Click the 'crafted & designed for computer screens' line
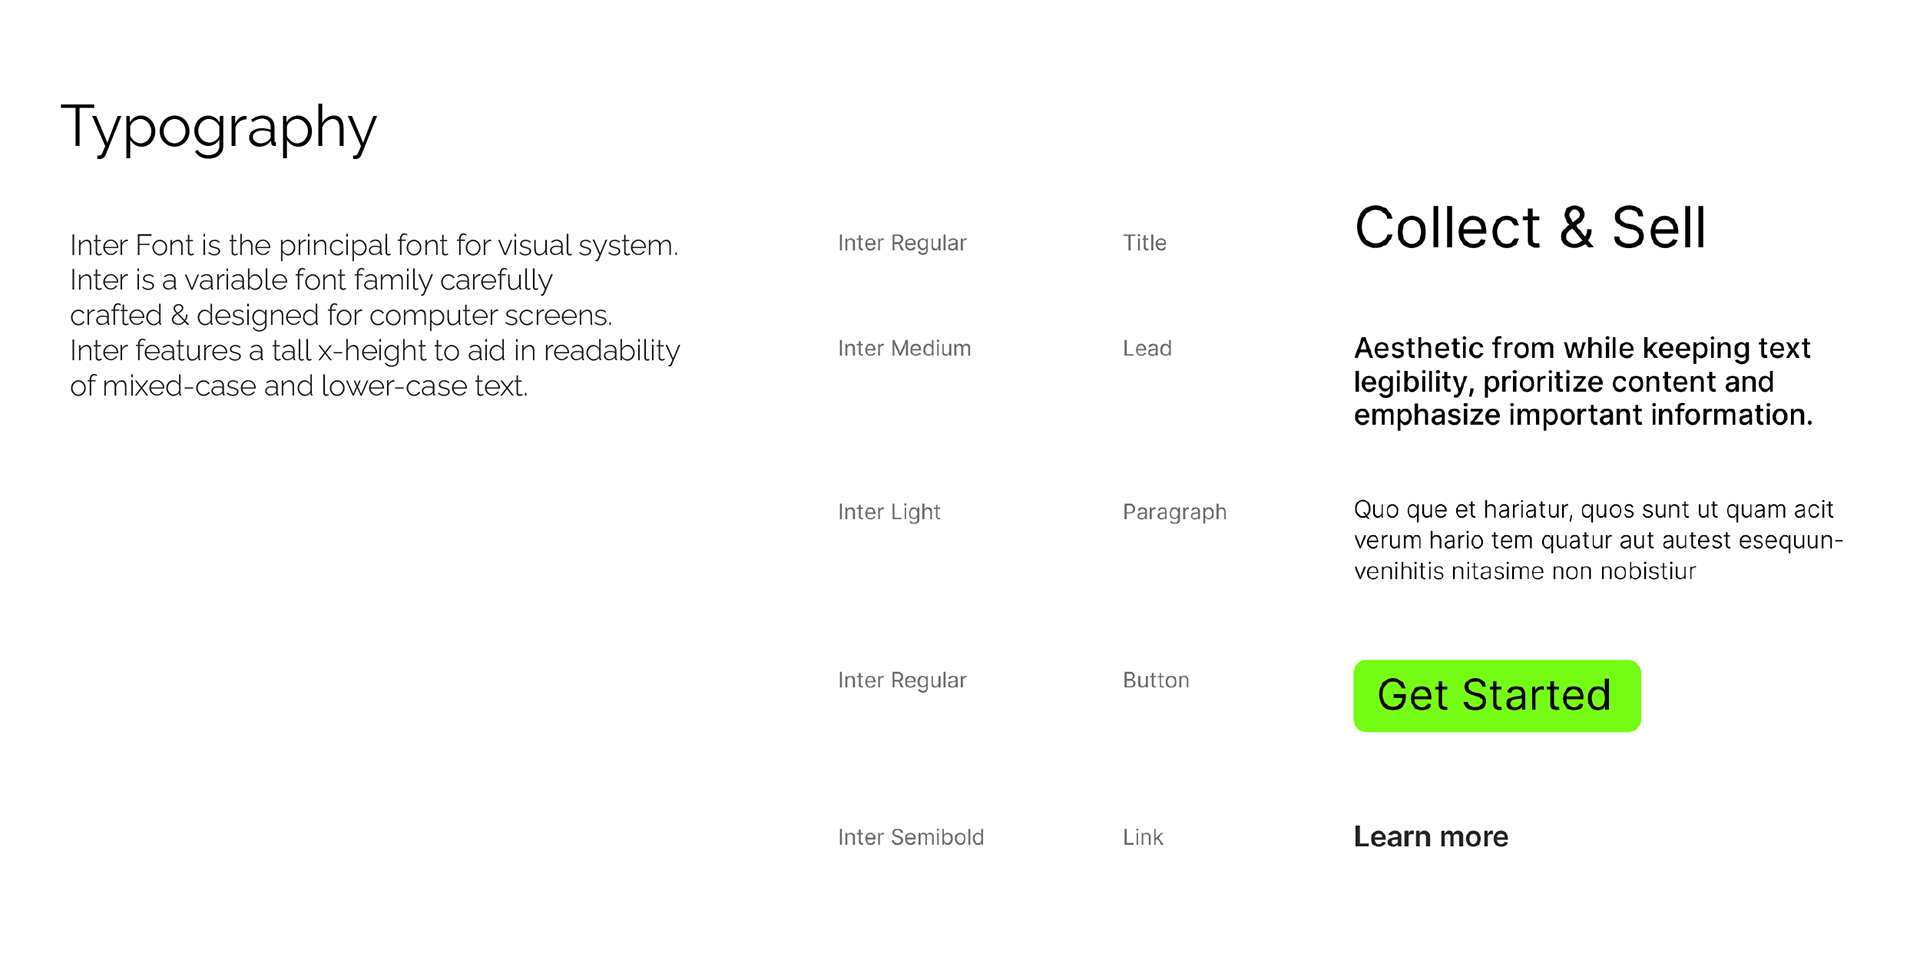1920x960 pixels. (341, 315)
